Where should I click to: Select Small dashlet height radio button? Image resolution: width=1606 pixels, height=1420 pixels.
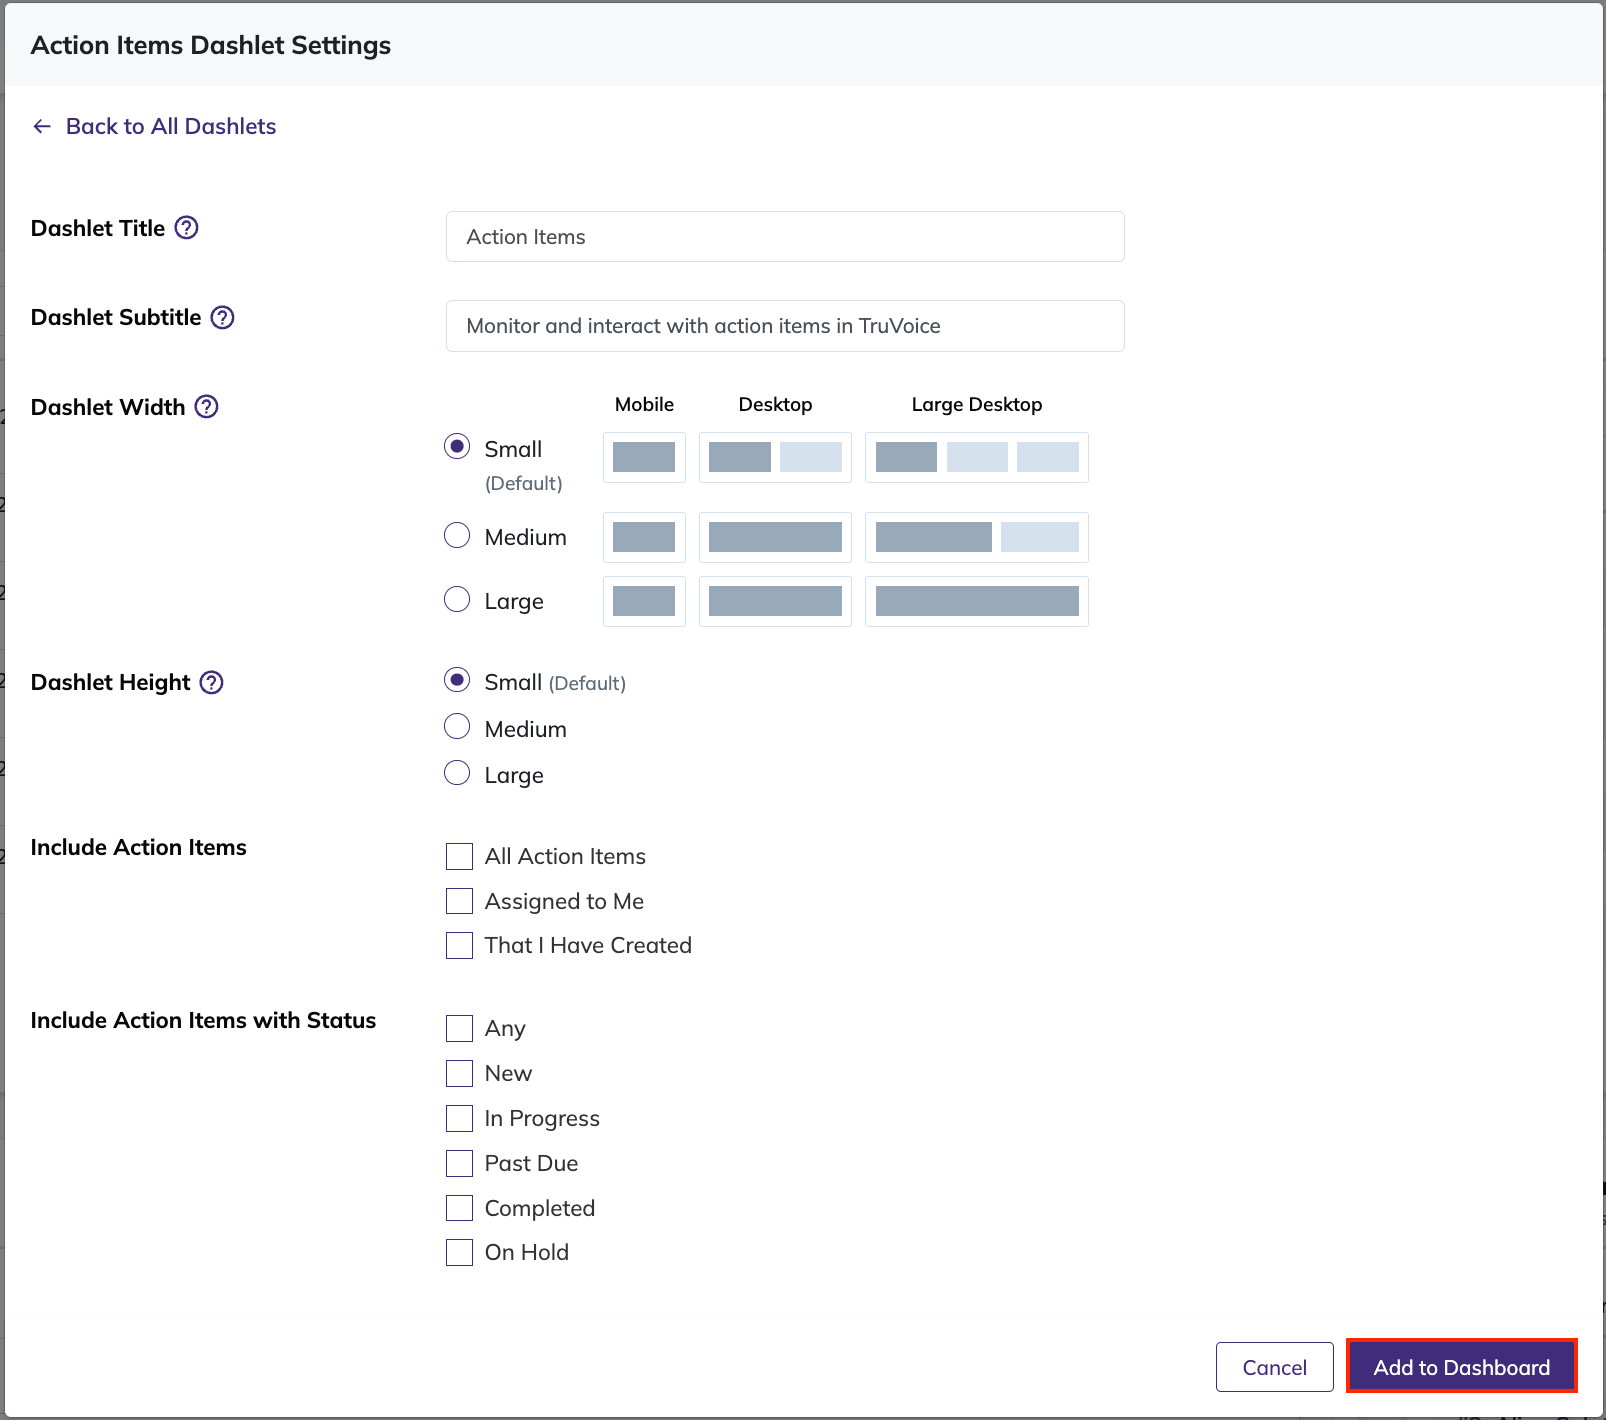(457, 680)
